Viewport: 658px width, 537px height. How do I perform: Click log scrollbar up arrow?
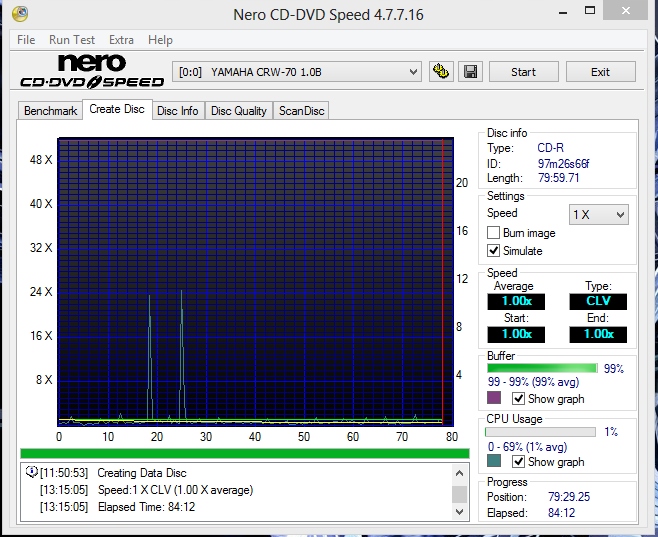(x=460, y=473)
